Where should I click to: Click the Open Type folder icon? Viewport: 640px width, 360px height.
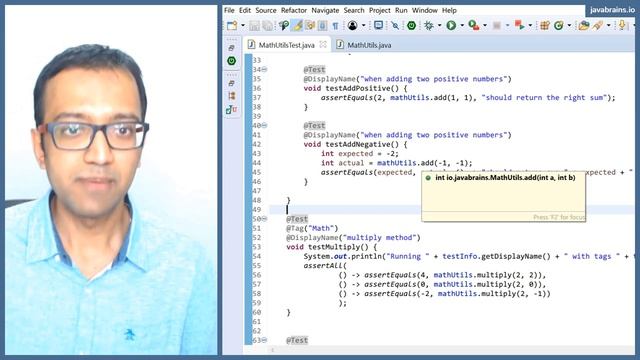click(x=584, y=26)
